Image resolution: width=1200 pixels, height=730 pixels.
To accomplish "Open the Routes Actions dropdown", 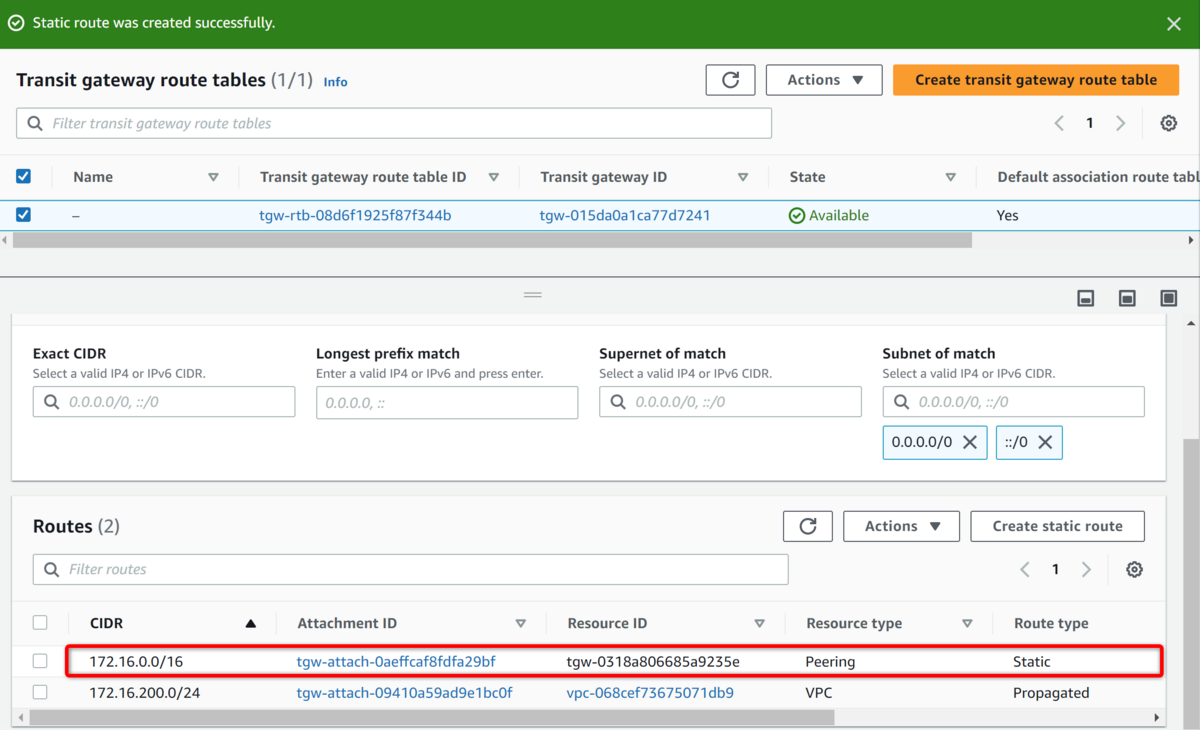I will click(901, 526).
